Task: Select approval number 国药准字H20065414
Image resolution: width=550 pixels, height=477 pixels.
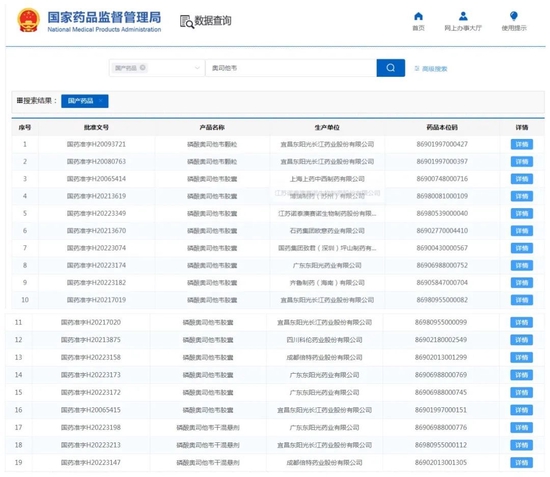Action: [96, 179]
